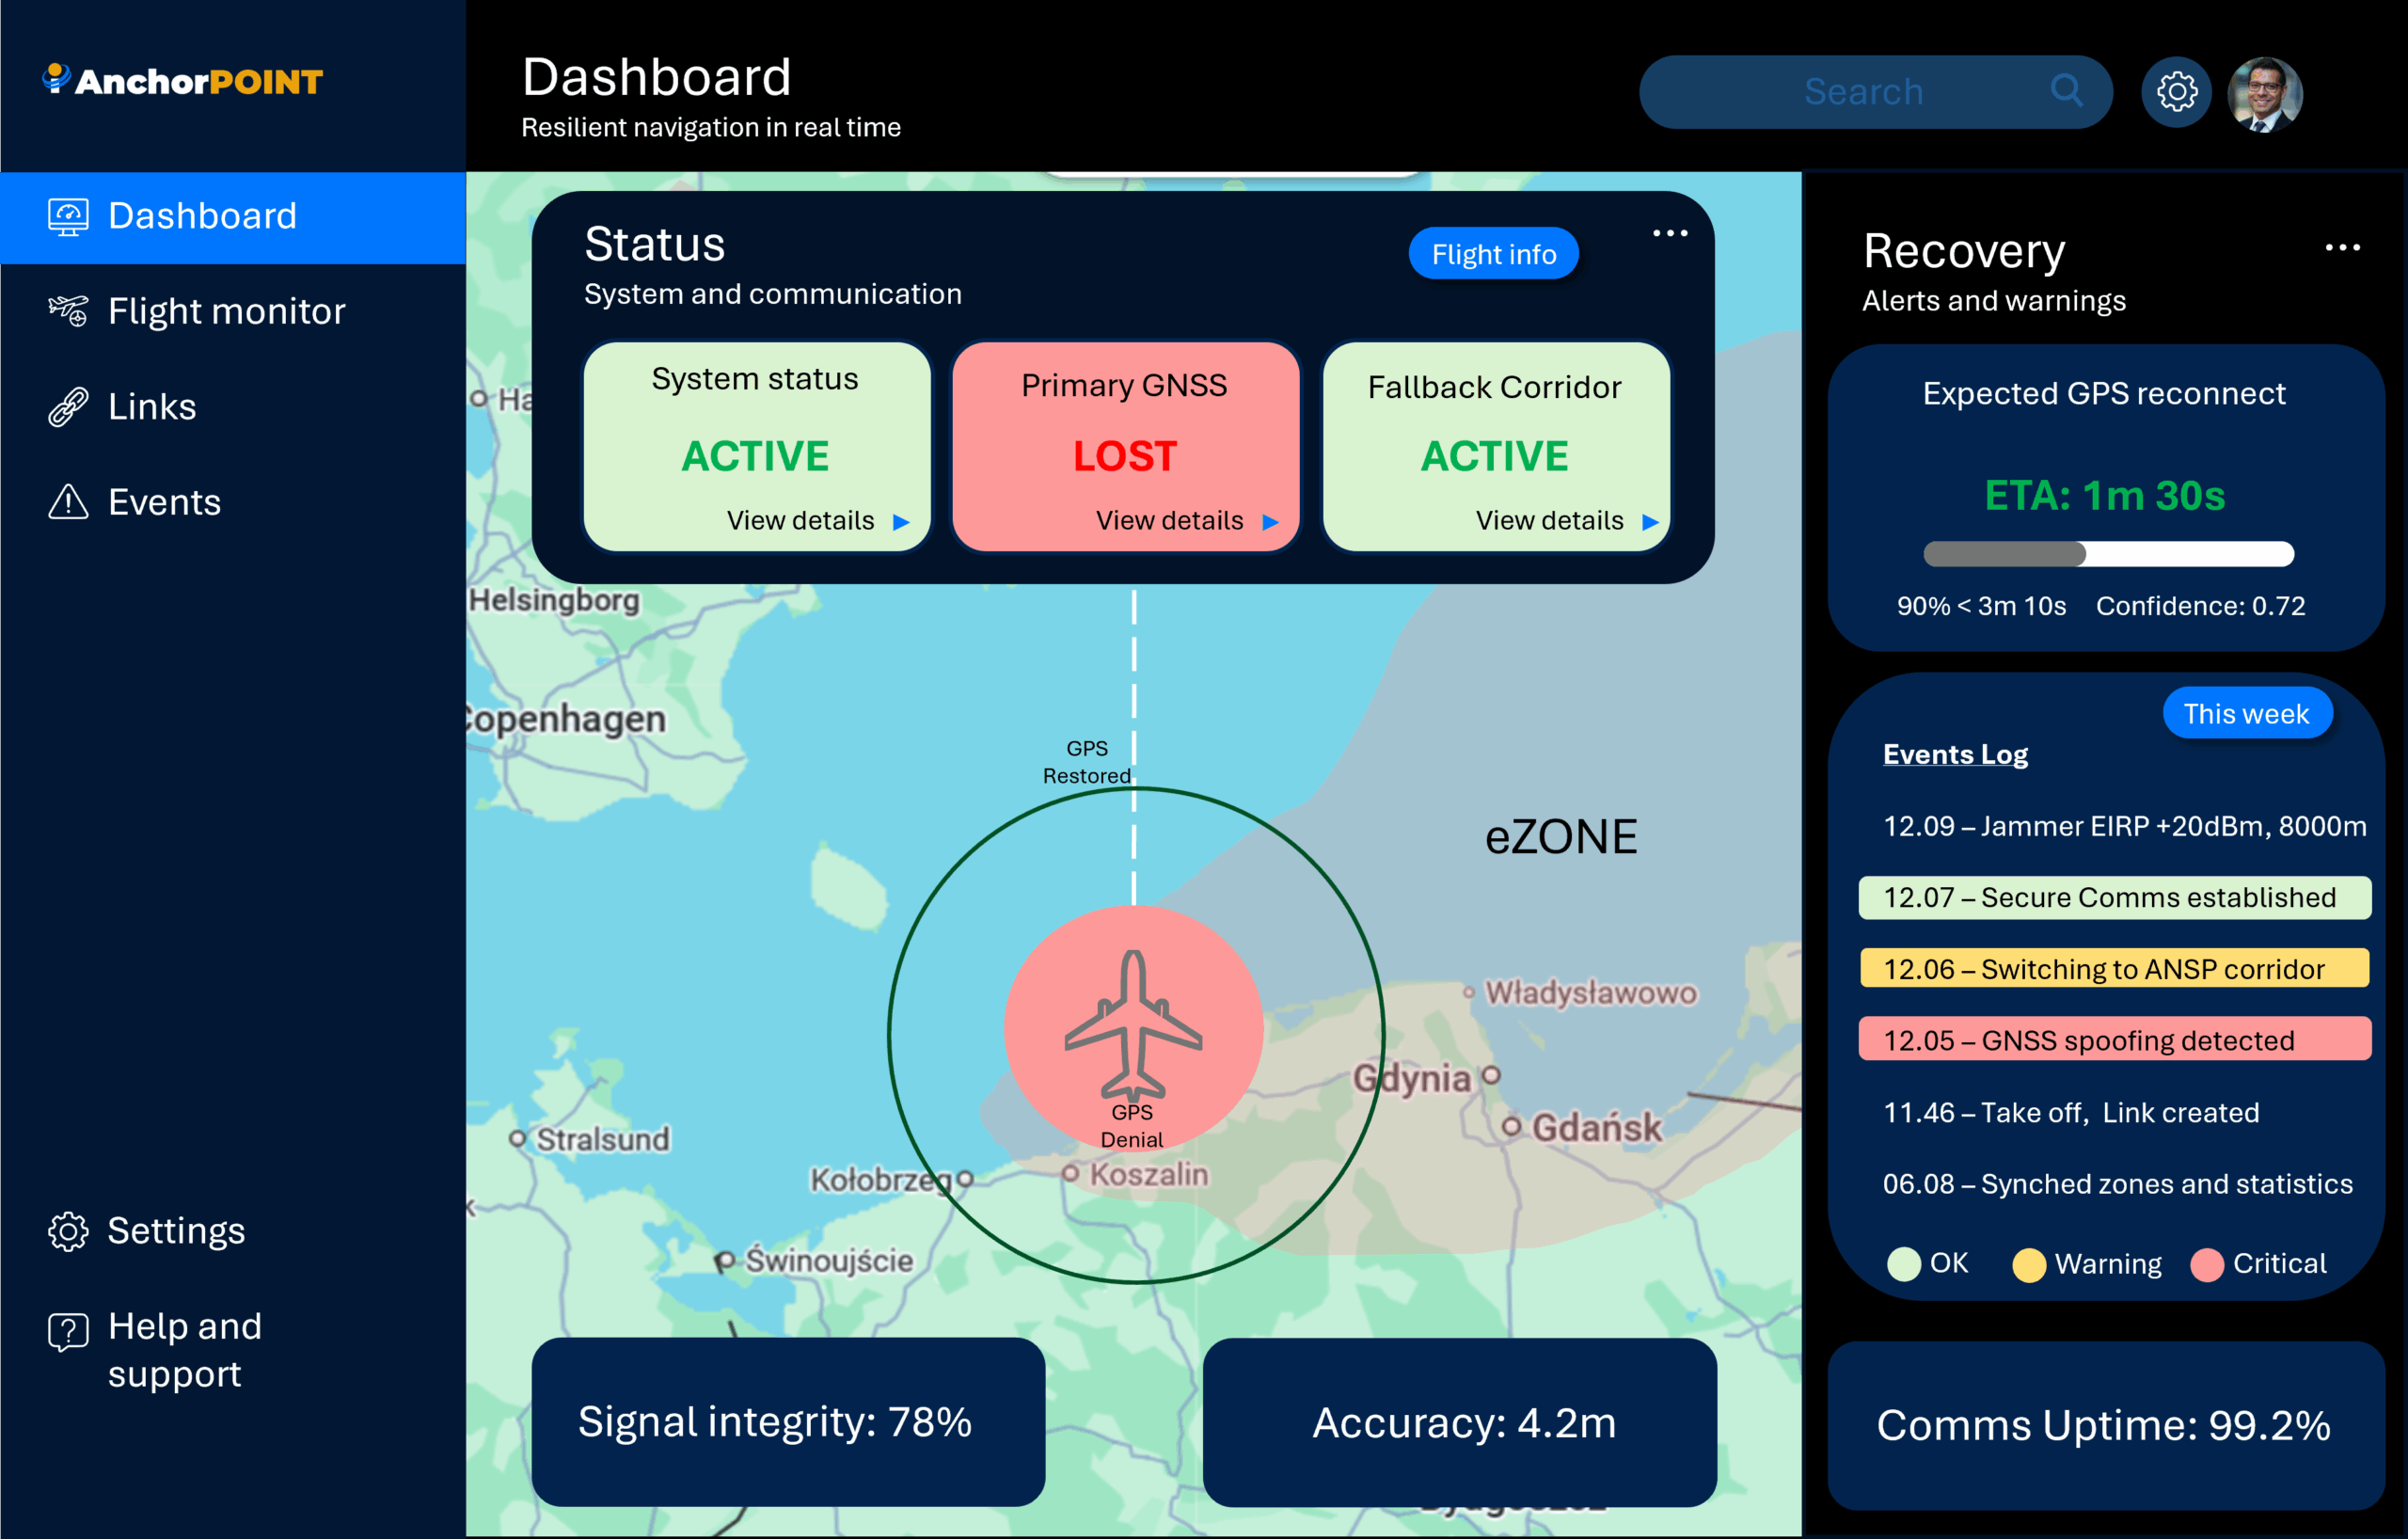Click the user profile avatar
The width and height of the screenshot is (2408, 1539).
[2264, 94]
